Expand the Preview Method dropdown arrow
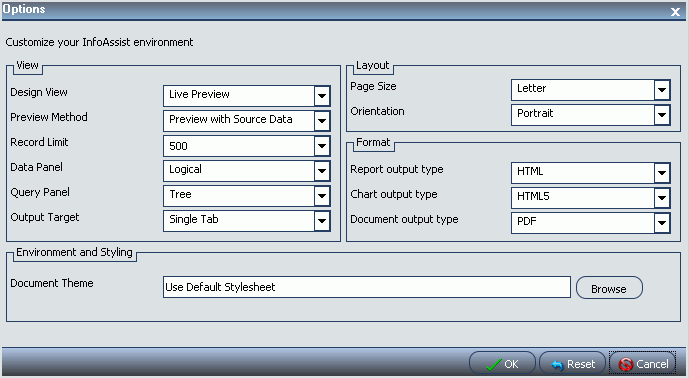The height and width of the screenshot is (378, 689). (322, 121)
